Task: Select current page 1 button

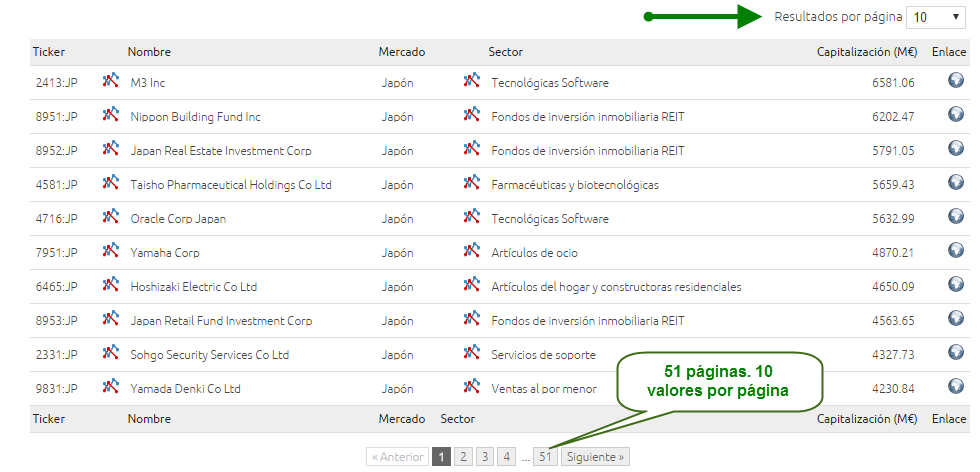Action: (441, 457)
